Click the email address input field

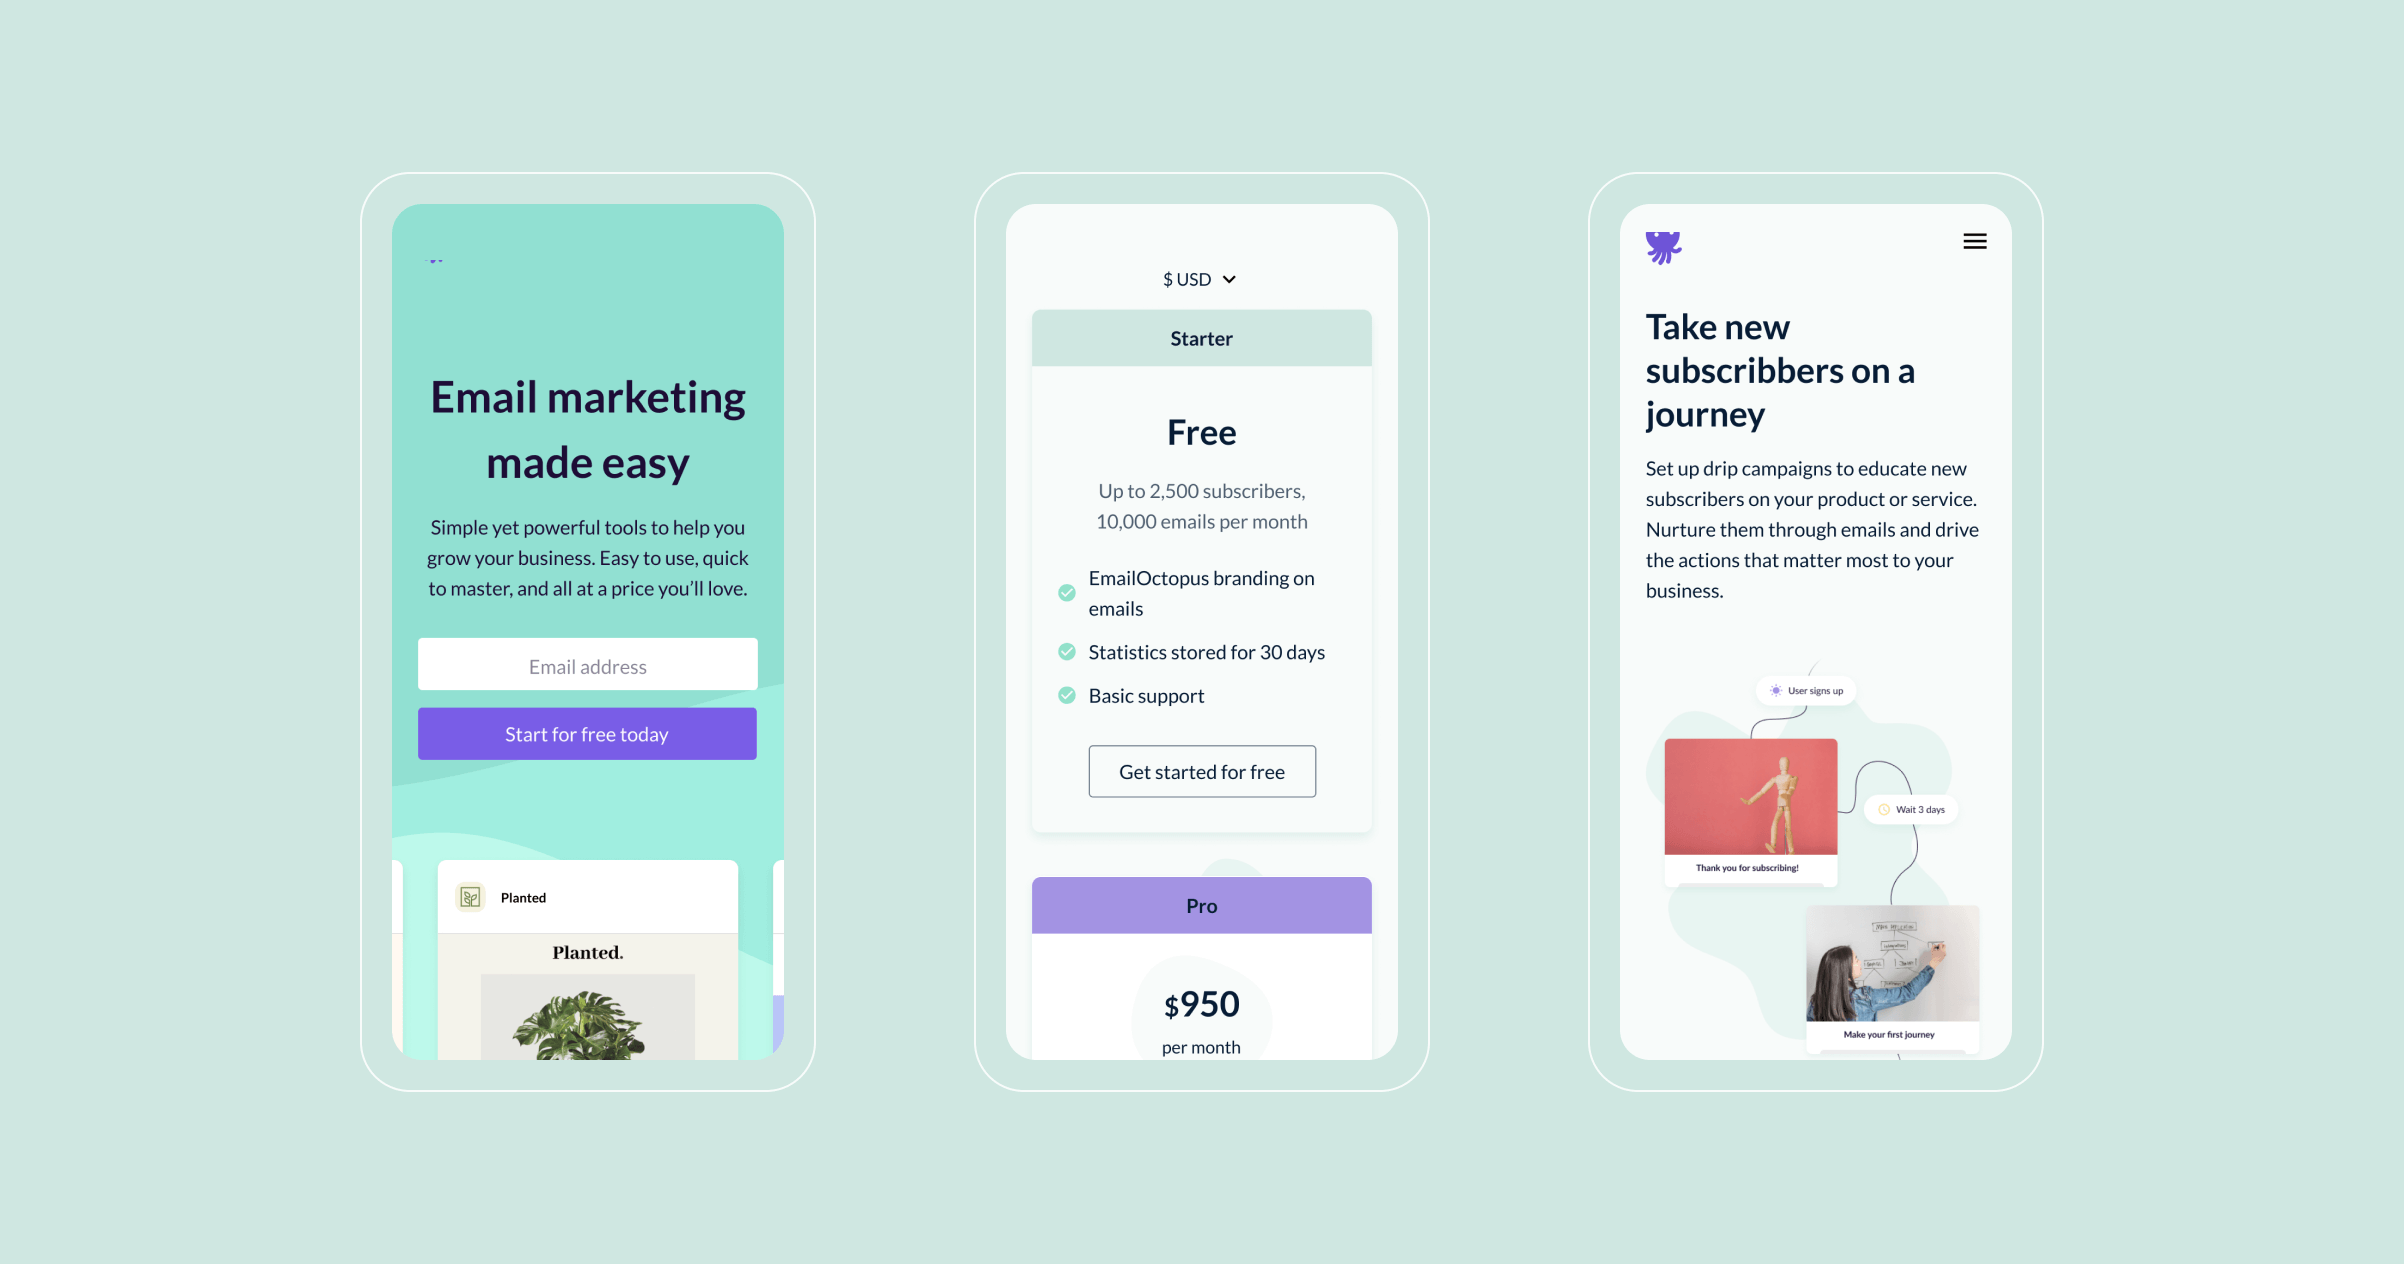588,666
